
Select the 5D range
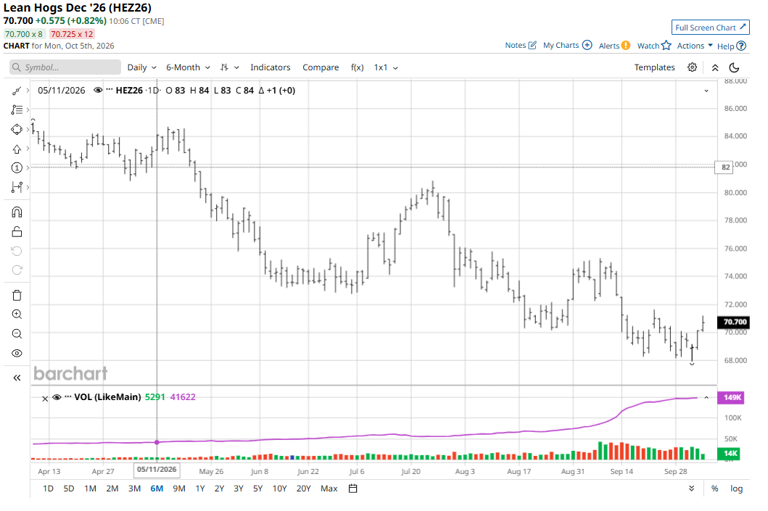click(69, 488)
